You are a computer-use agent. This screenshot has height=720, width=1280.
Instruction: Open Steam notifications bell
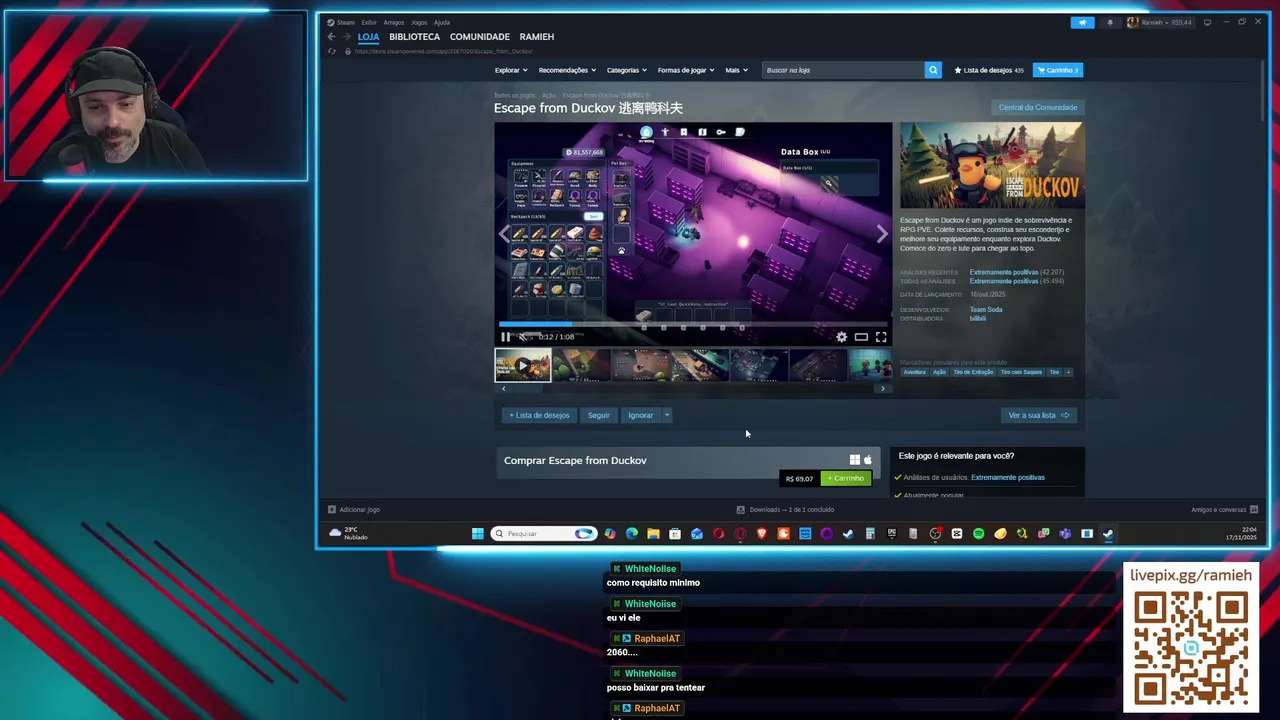tap(1109, 22)
